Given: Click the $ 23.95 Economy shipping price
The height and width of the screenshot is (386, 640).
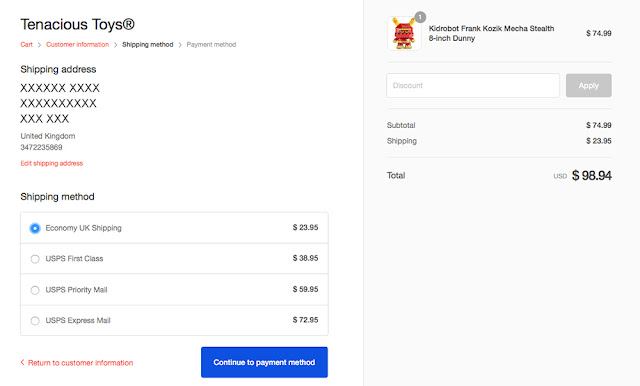Looking at the screenshot, I should 305,227.
